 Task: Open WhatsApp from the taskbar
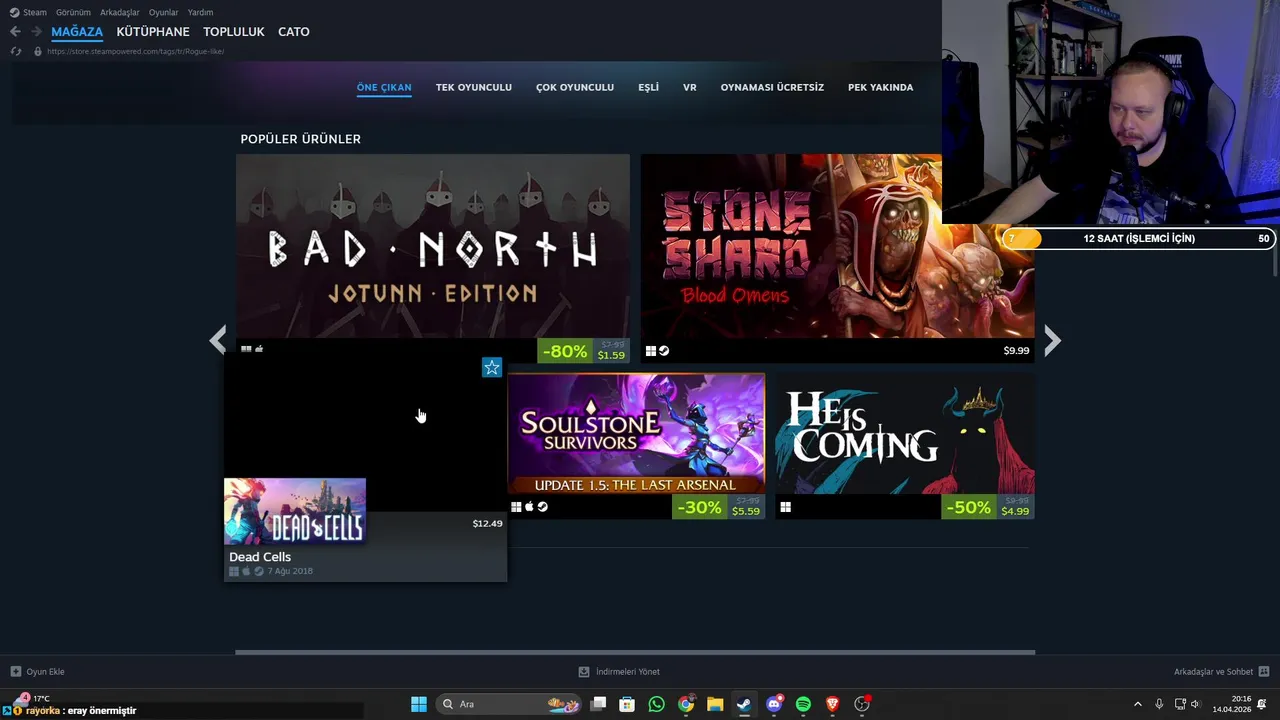click(656, 704)
